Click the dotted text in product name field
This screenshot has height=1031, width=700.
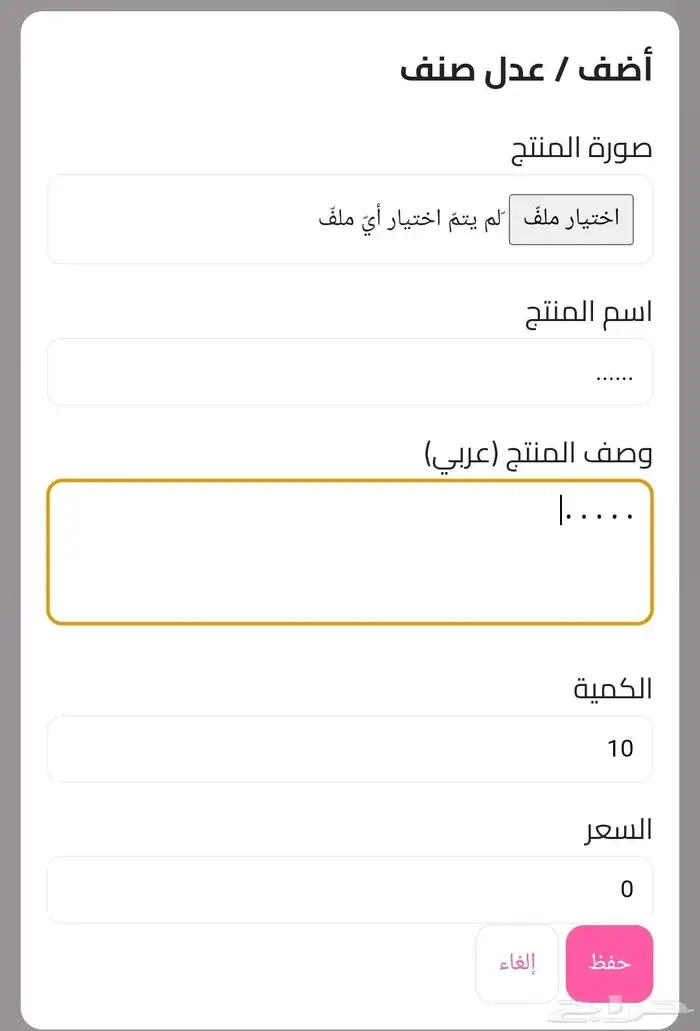pos(613,378)
